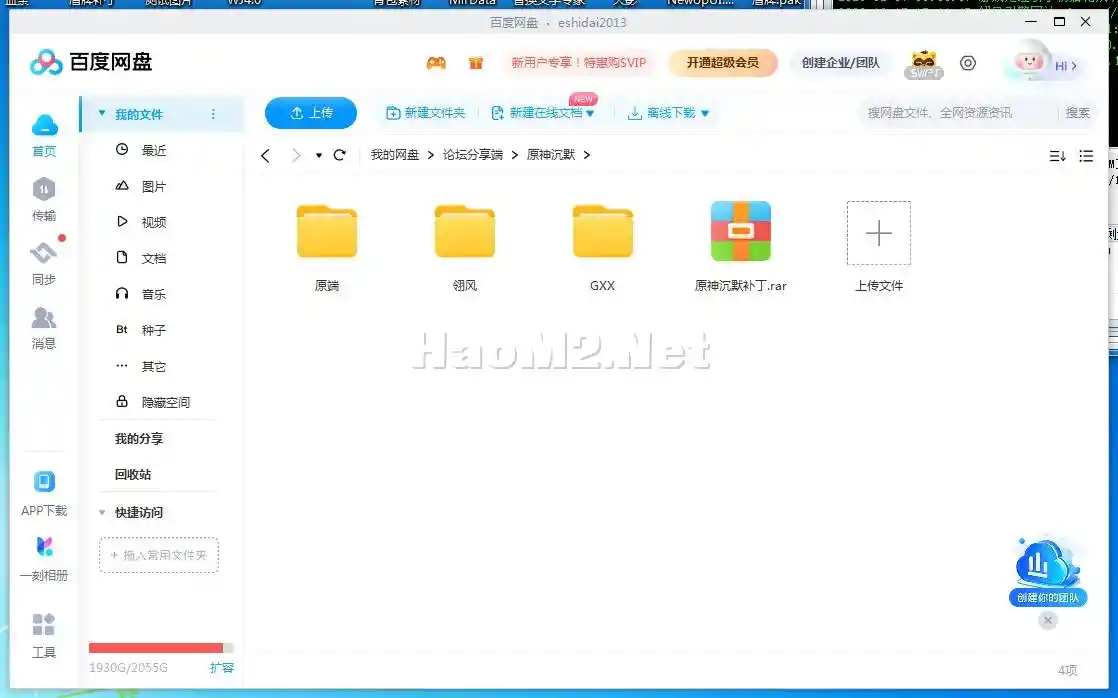1118x698 pixels.
Task: Go back with the left arrow
Action: (x=265, y=155)
